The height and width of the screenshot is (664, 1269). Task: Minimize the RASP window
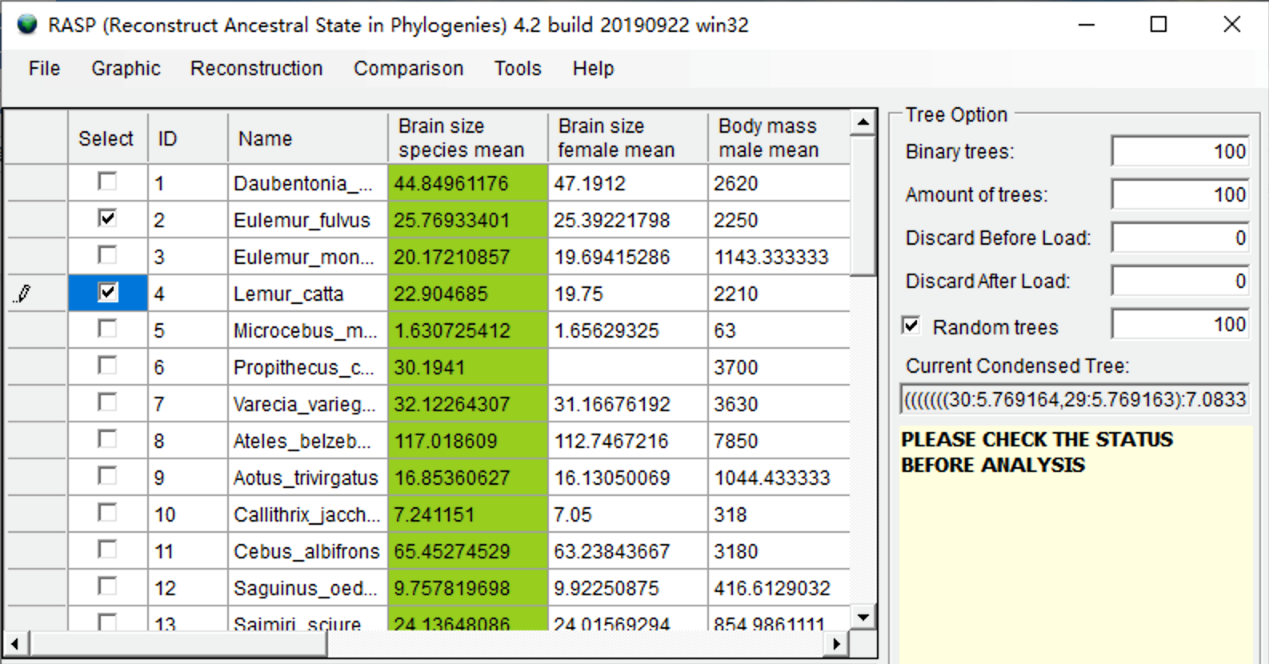(1085, 24)
